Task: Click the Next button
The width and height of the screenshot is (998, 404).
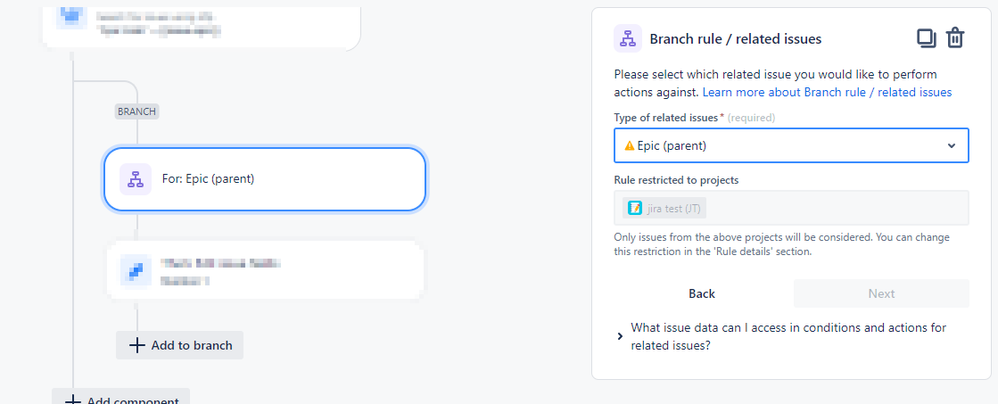Action: (881, 293)
